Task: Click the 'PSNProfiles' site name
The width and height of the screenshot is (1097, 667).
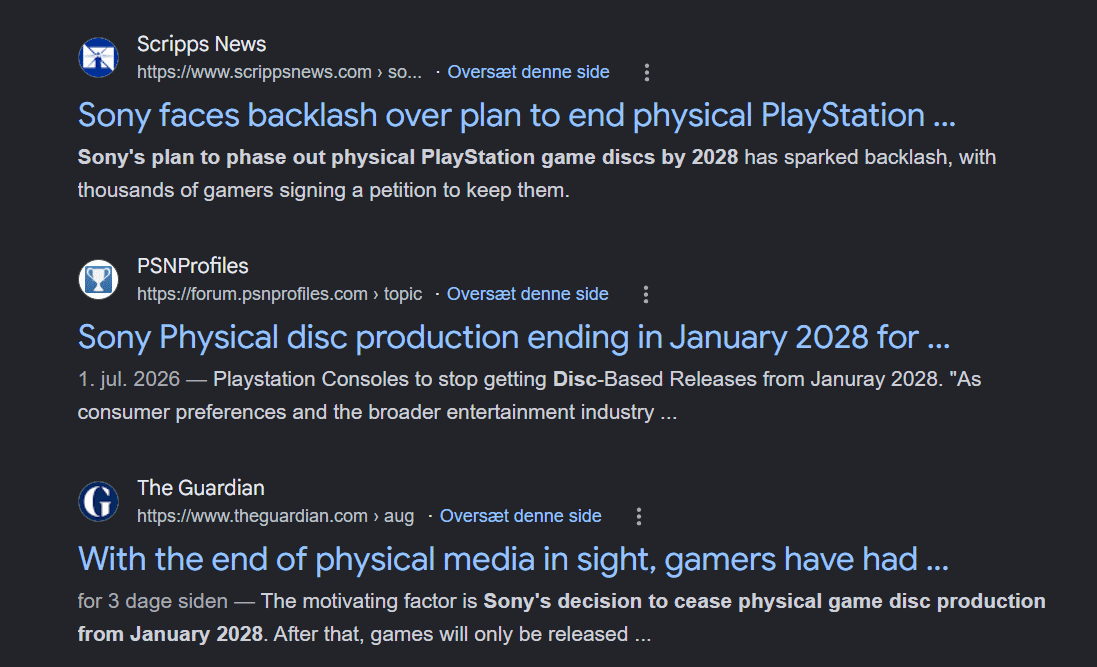Action: 192,266
